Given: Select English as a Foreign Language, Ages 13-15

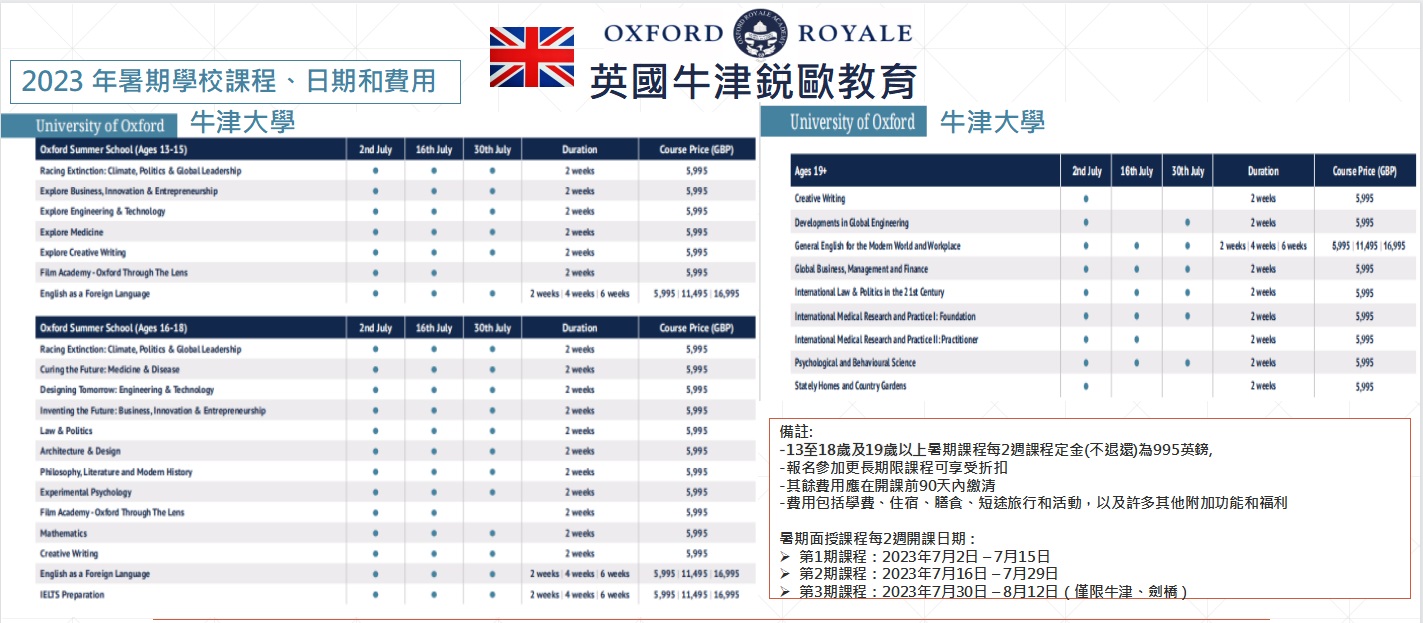Looking at the screenshot, I should pyautogui.click(x=95, y=294).
